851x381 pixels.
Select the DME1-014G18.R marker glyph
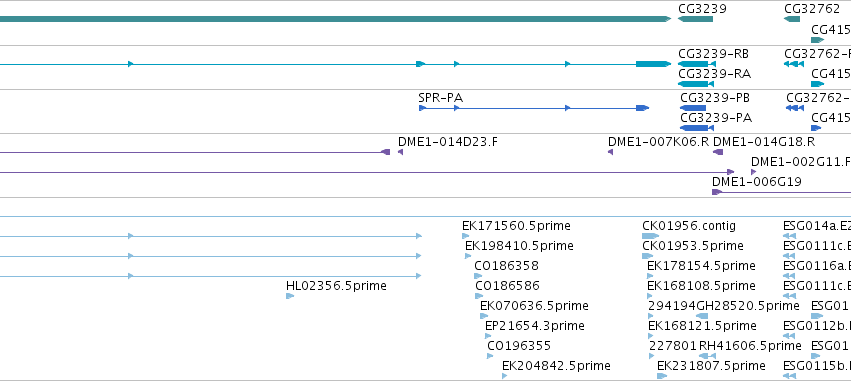[718, 152]
